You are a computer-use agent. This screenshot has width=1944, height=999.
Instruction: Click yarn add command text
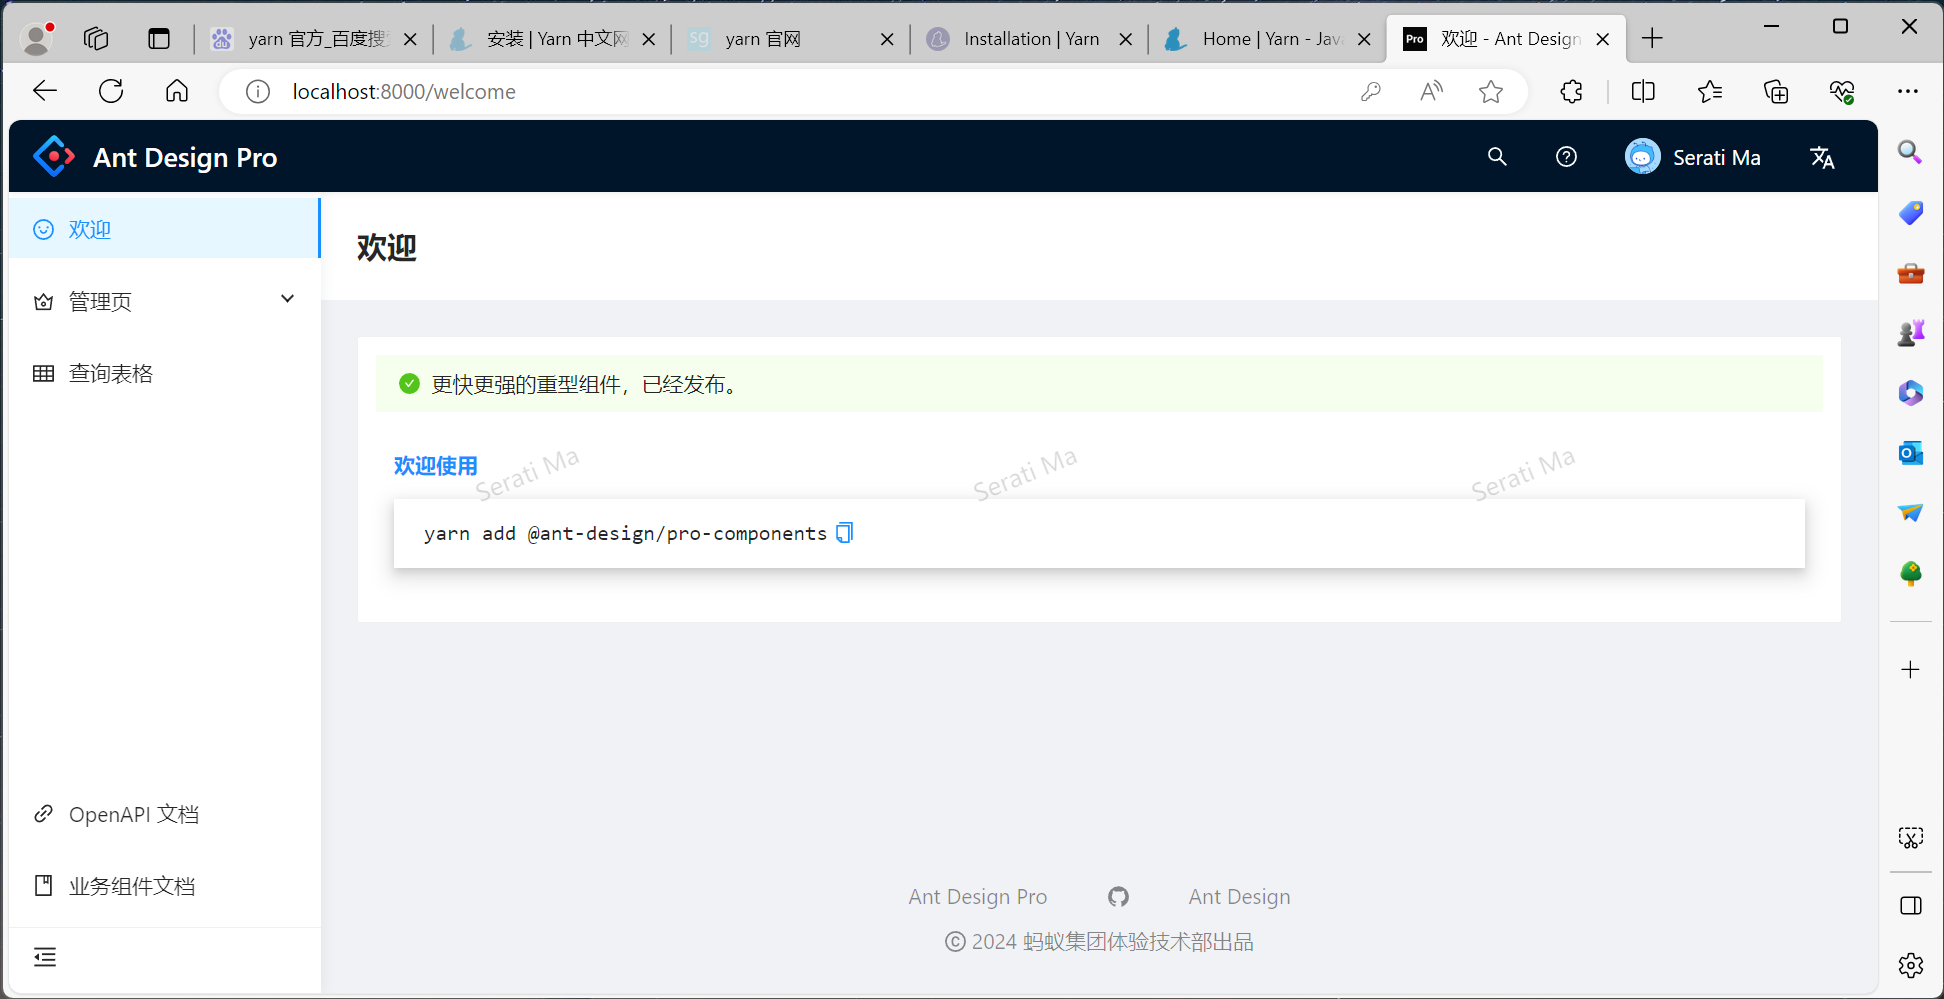[625, 533]
